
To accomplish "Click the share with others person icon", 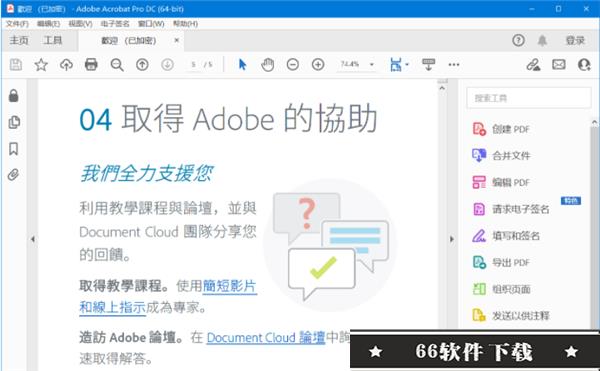I will tap(584, 64).
